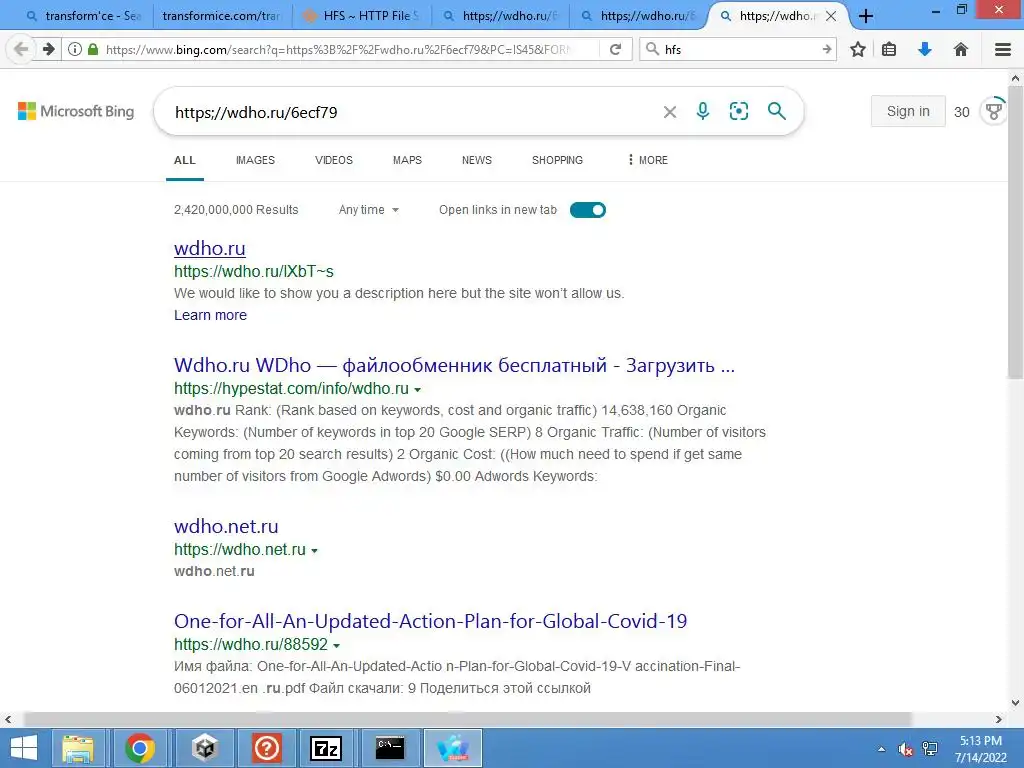Toggle Open links in new tab switch
Viewport: 1024px width, 768px height.
coord(588,210)
